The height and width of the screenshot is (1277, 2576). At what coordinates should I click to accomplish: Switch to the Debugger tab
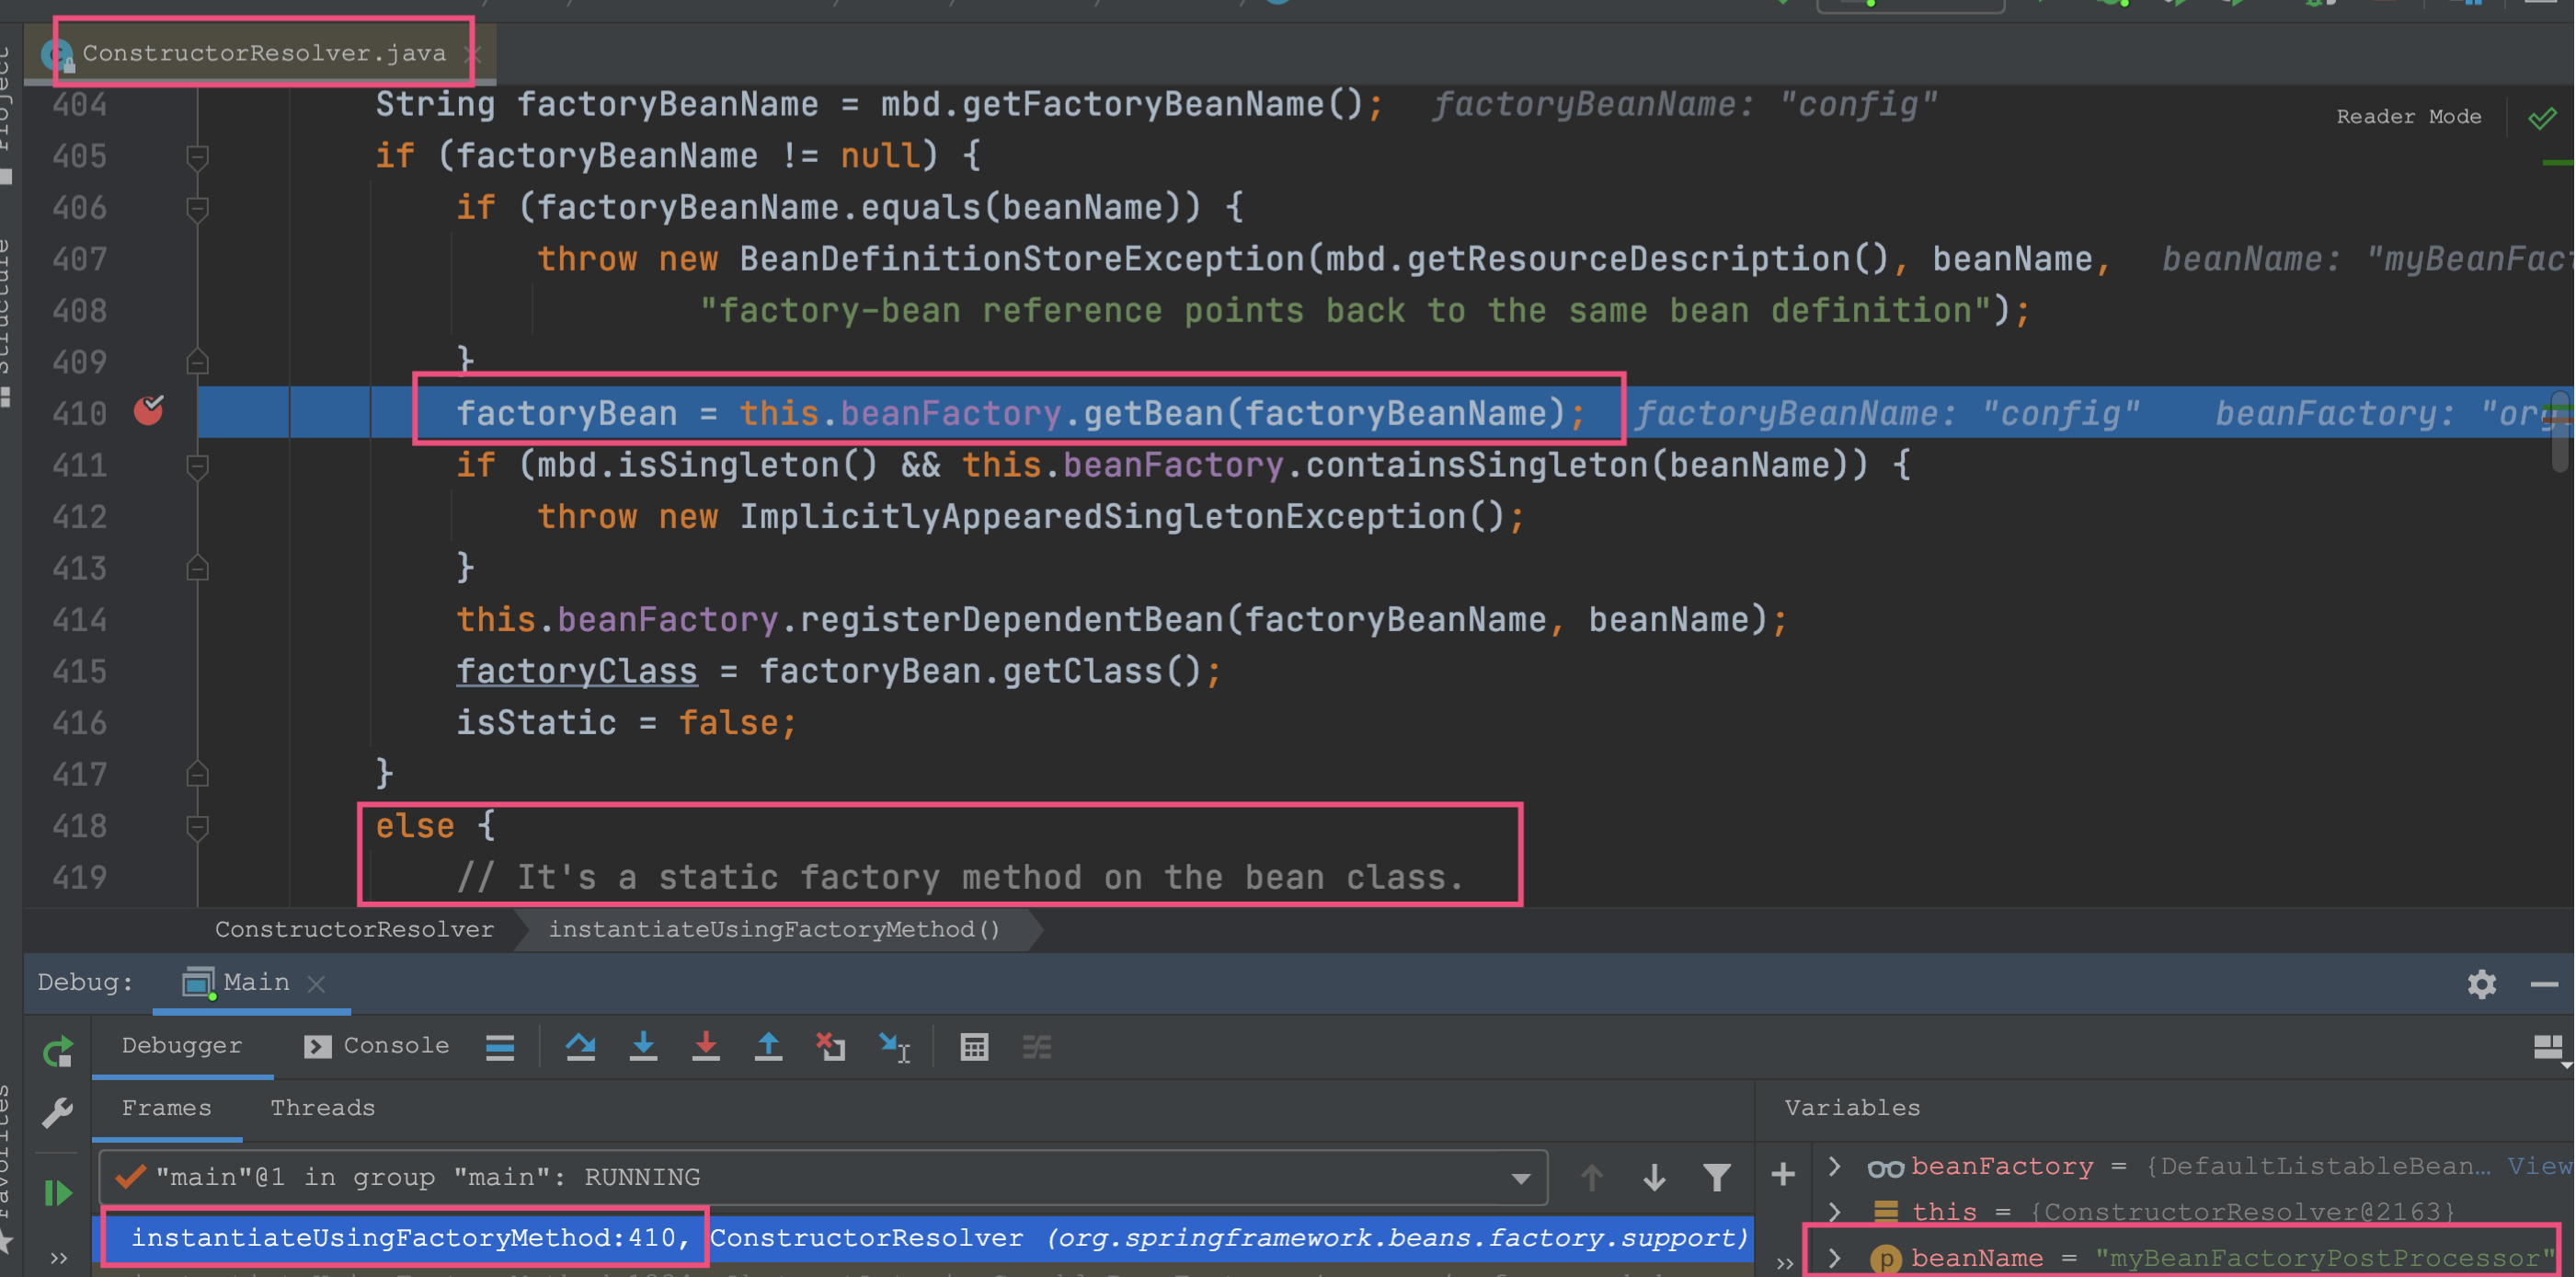click(x=182, y=1046)
